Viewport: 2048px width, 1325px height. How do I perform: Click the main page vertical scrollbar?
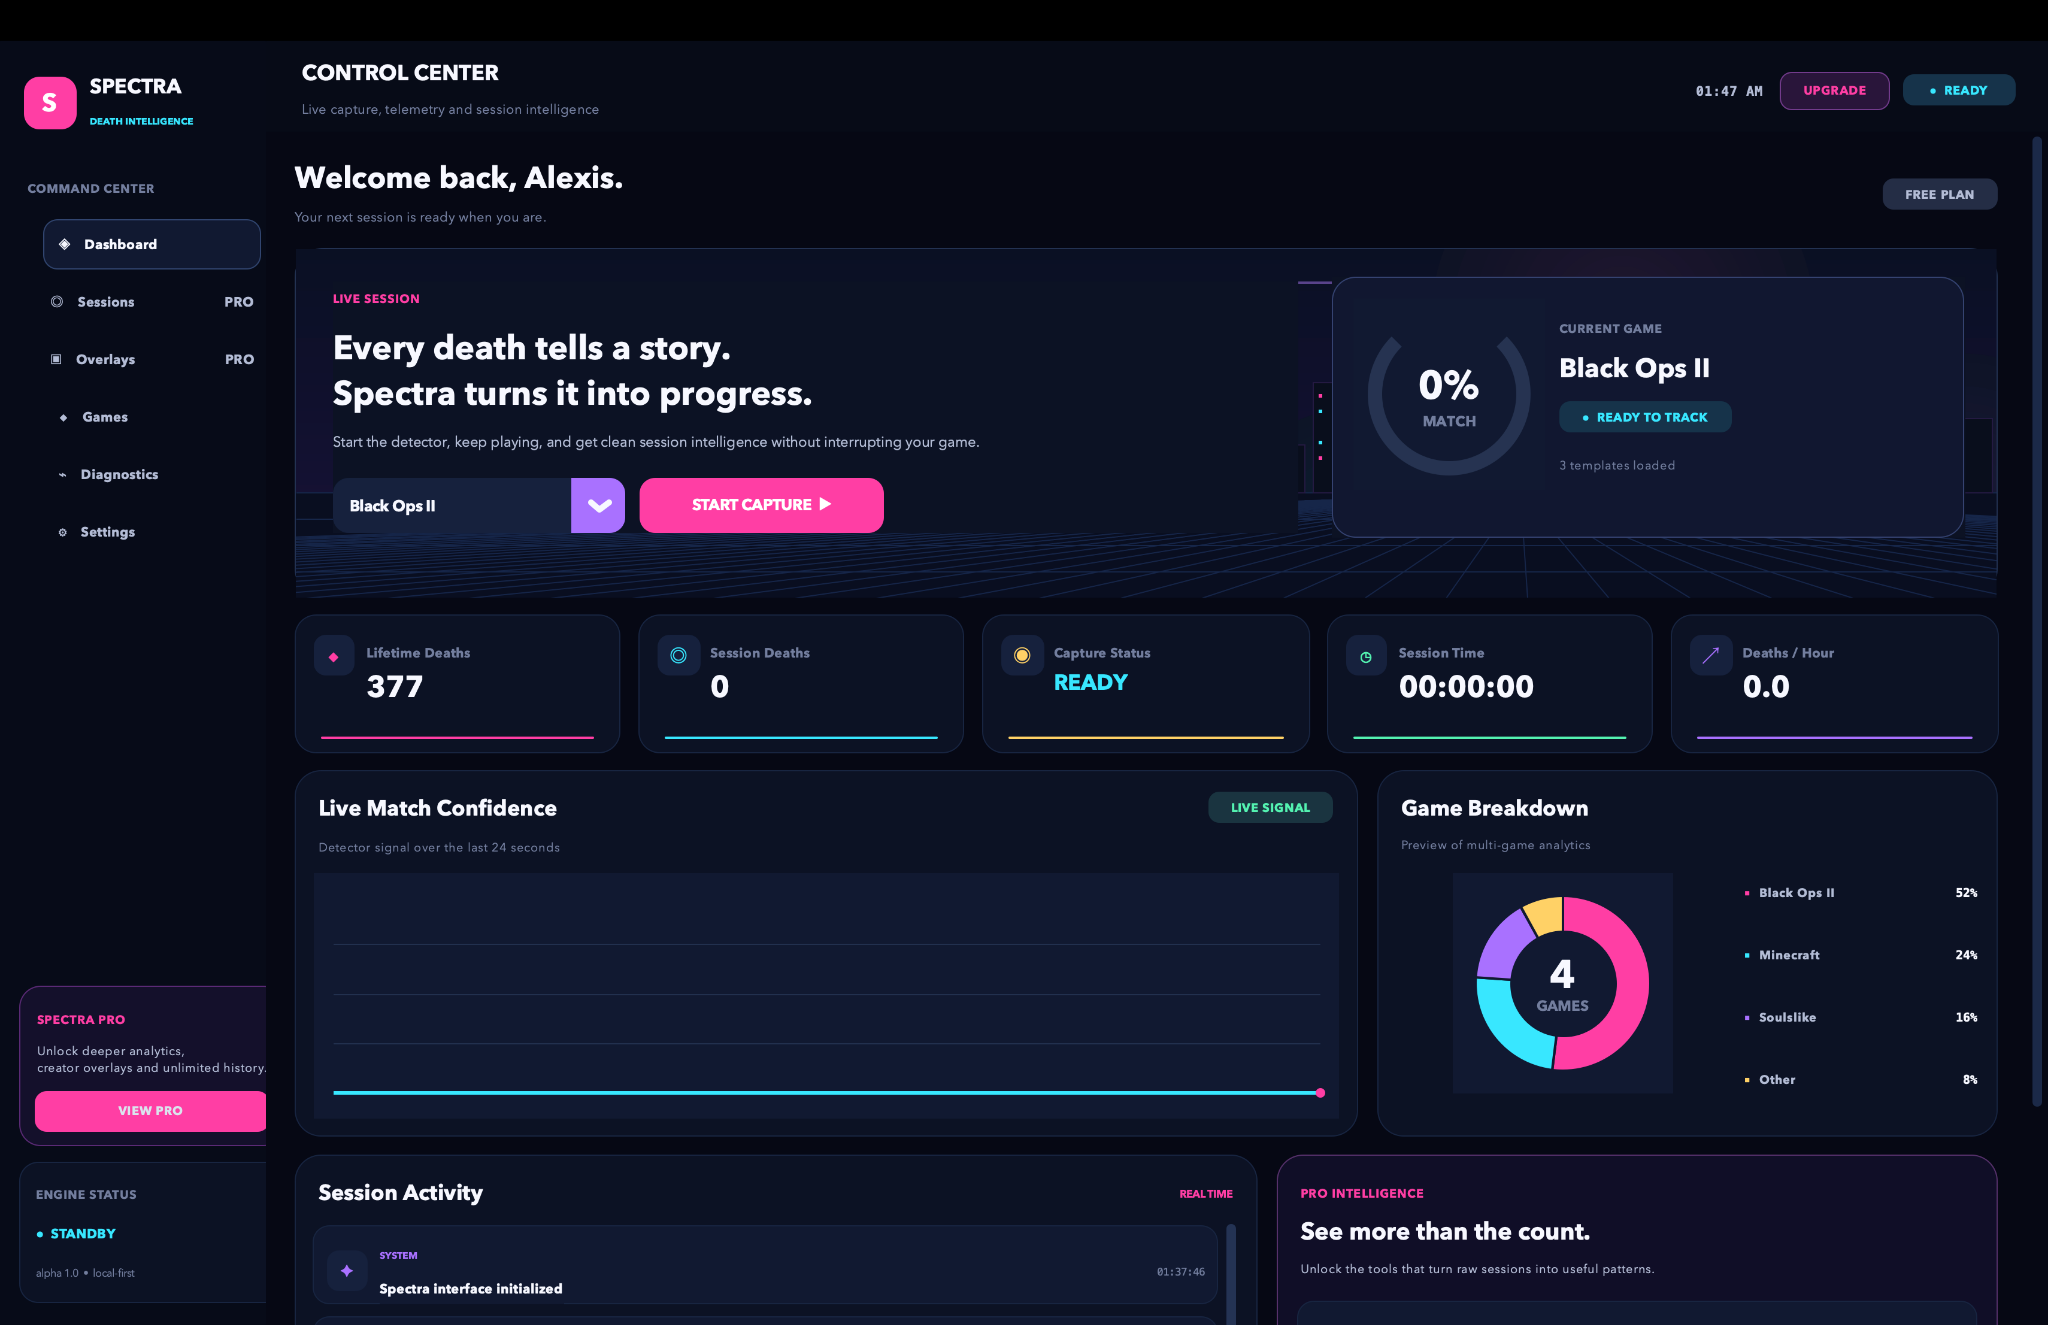[x=2036, y=620]
